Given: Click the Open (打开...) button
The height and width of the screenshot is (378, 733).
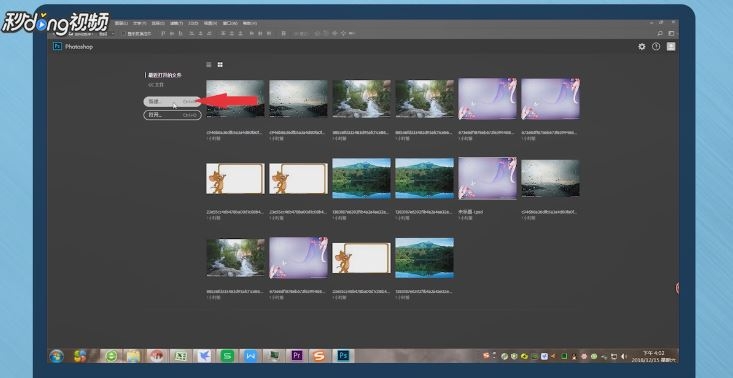Looking at the screenshot, I should pyautogui.click(x=172, y=115).
